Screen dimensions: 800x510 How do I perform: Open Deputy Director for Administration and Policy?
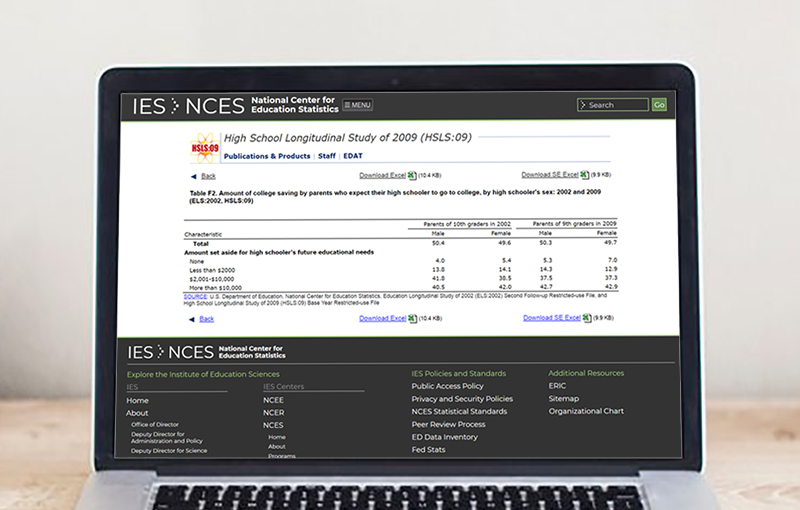167,438
